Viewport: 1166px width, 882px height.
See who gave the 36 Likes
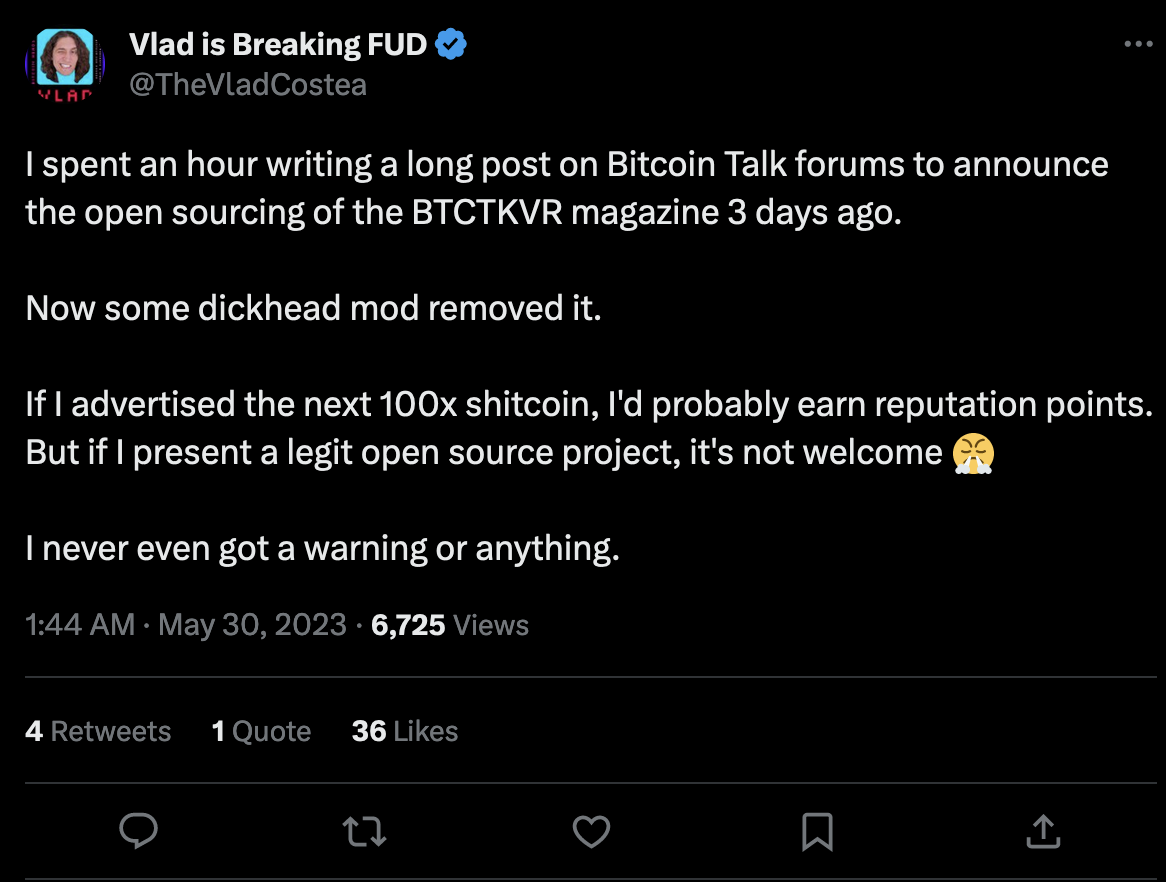pos(404,731)
